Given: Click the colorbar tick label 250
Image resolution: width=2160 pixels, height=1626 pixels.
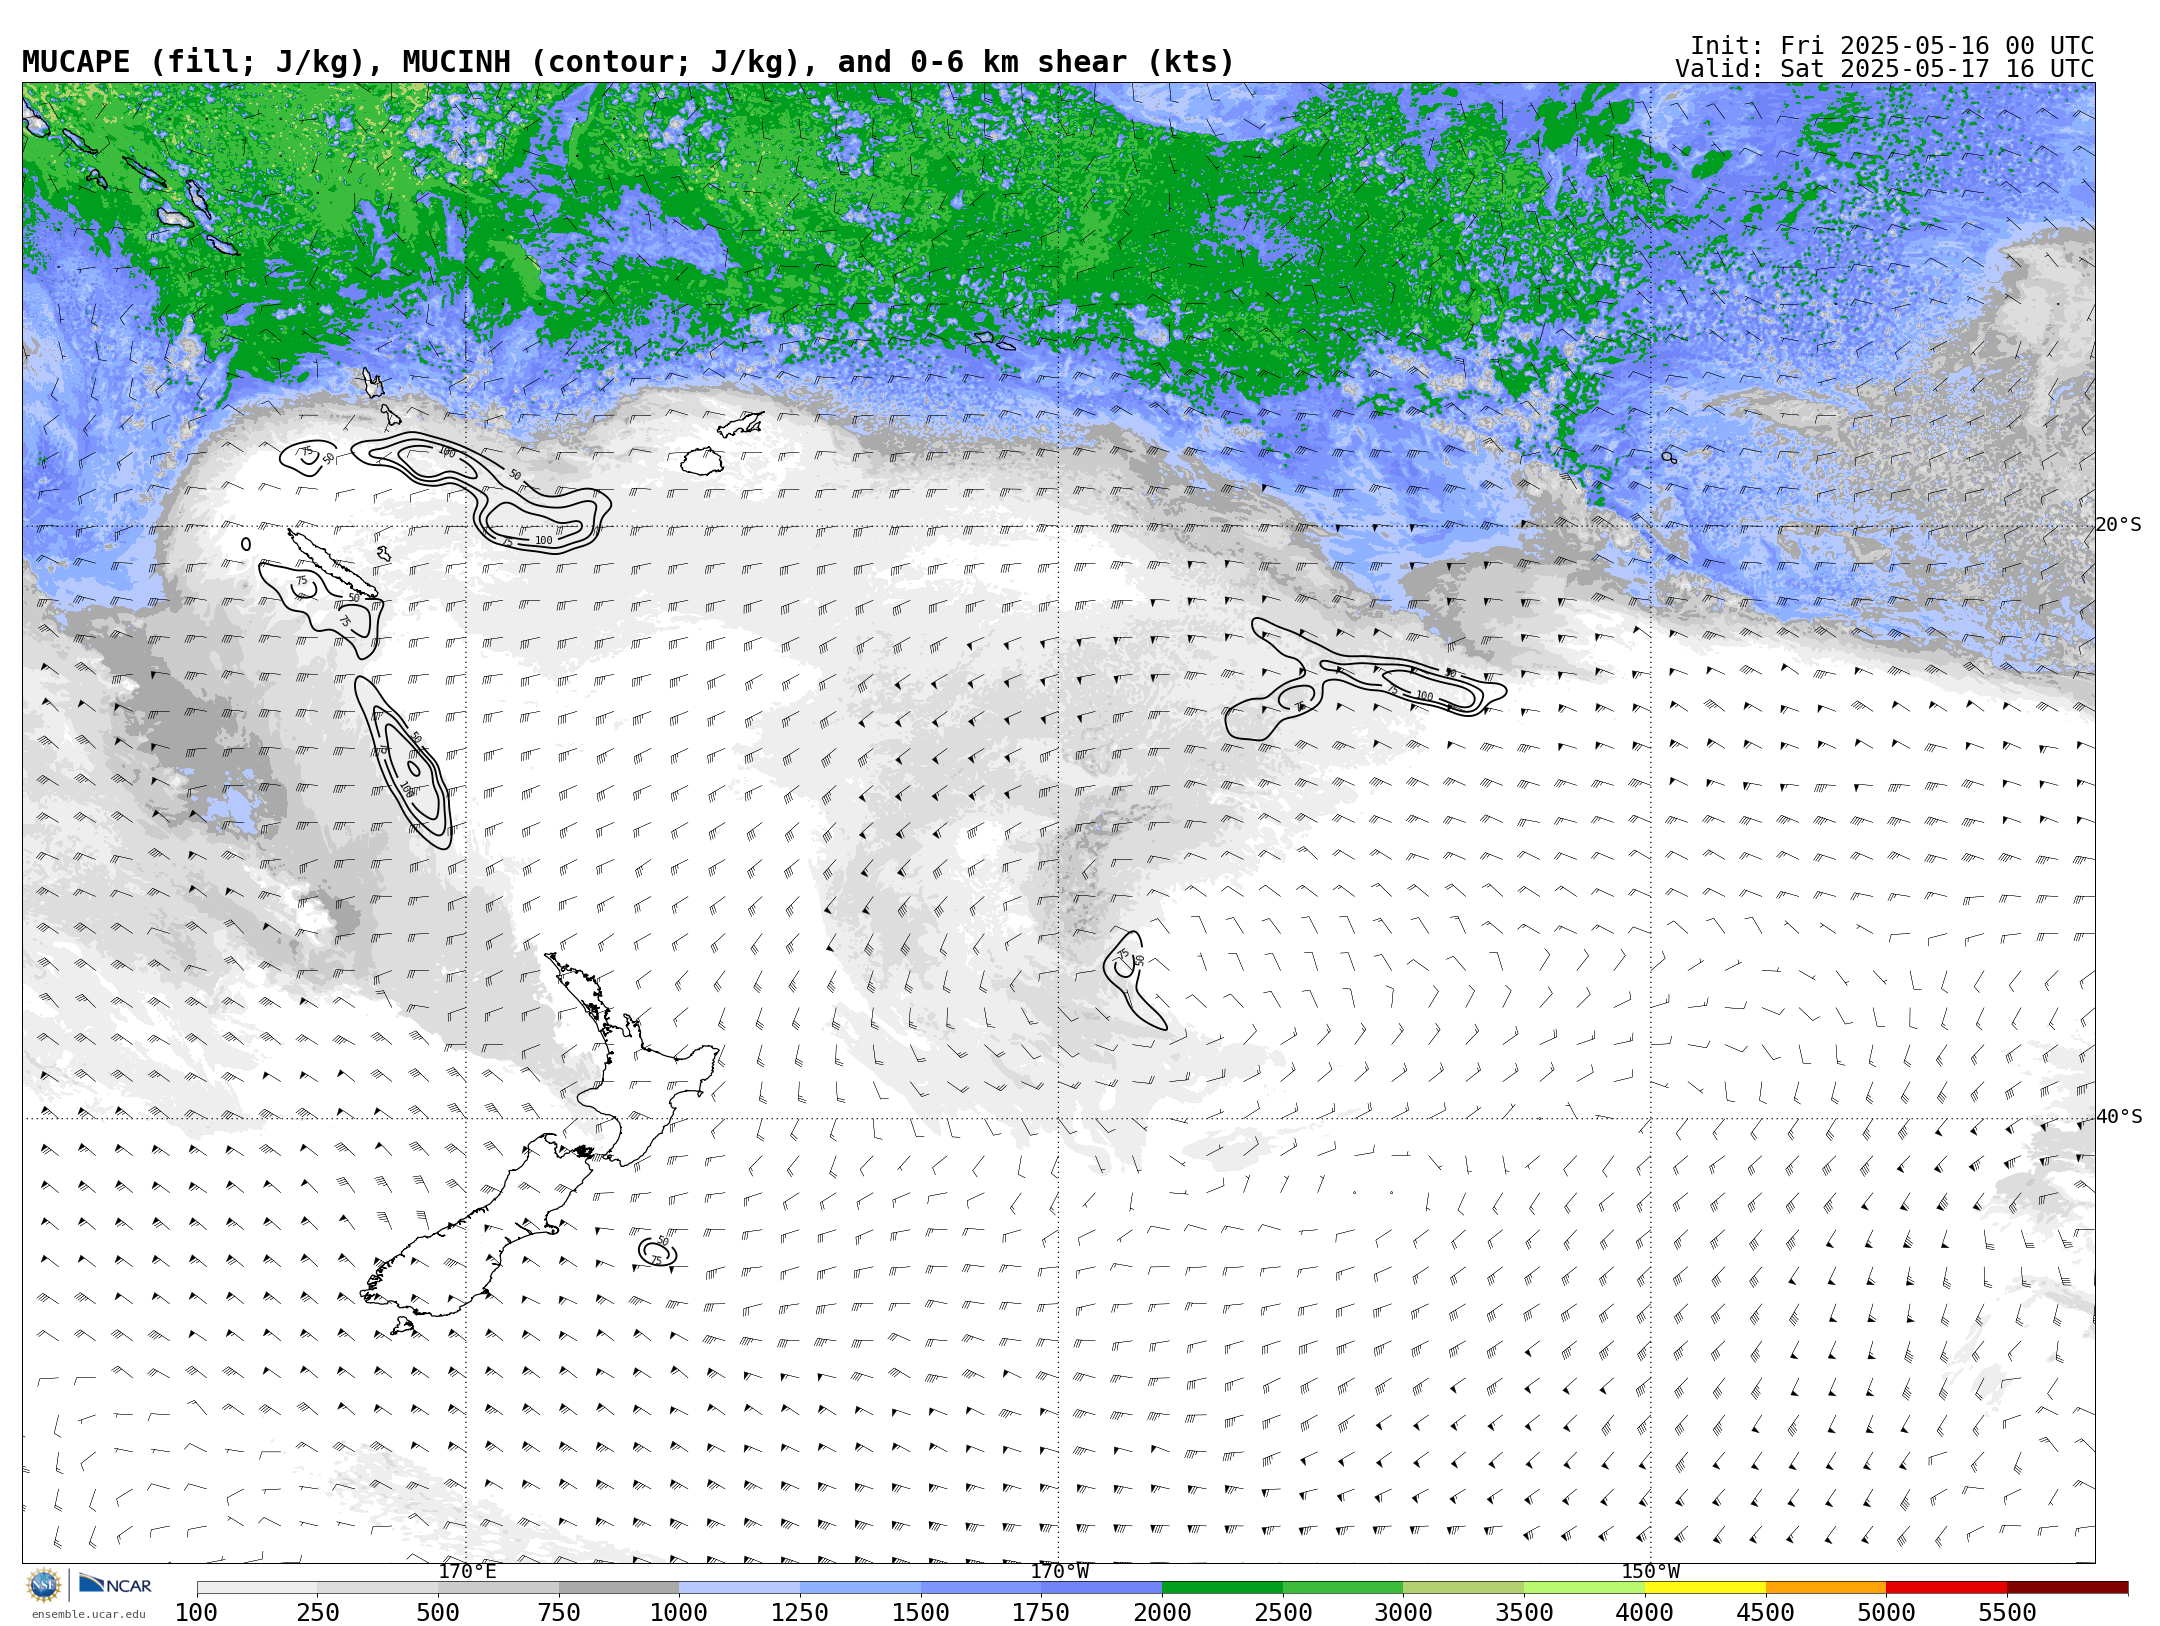Looking at the screenshot, I should click(x=317, y=1613).
